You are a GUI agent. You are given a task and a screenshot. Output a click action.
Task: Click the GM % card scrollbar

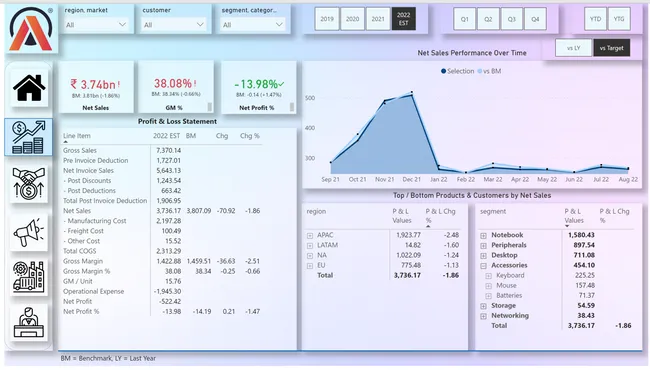210,107
